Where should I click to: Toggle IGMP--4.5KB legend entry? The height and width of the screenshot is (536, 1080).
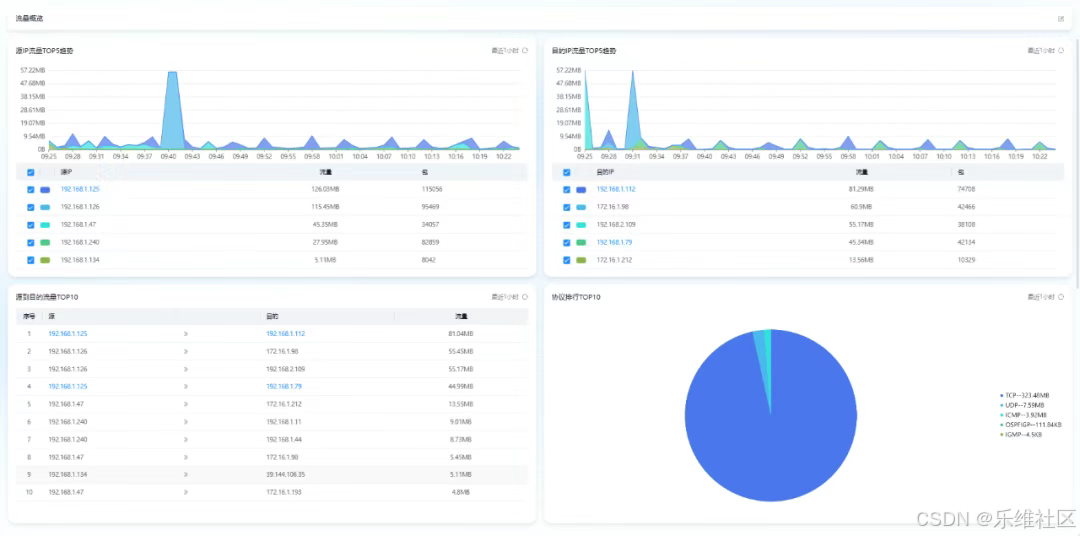click(1021, 434)
